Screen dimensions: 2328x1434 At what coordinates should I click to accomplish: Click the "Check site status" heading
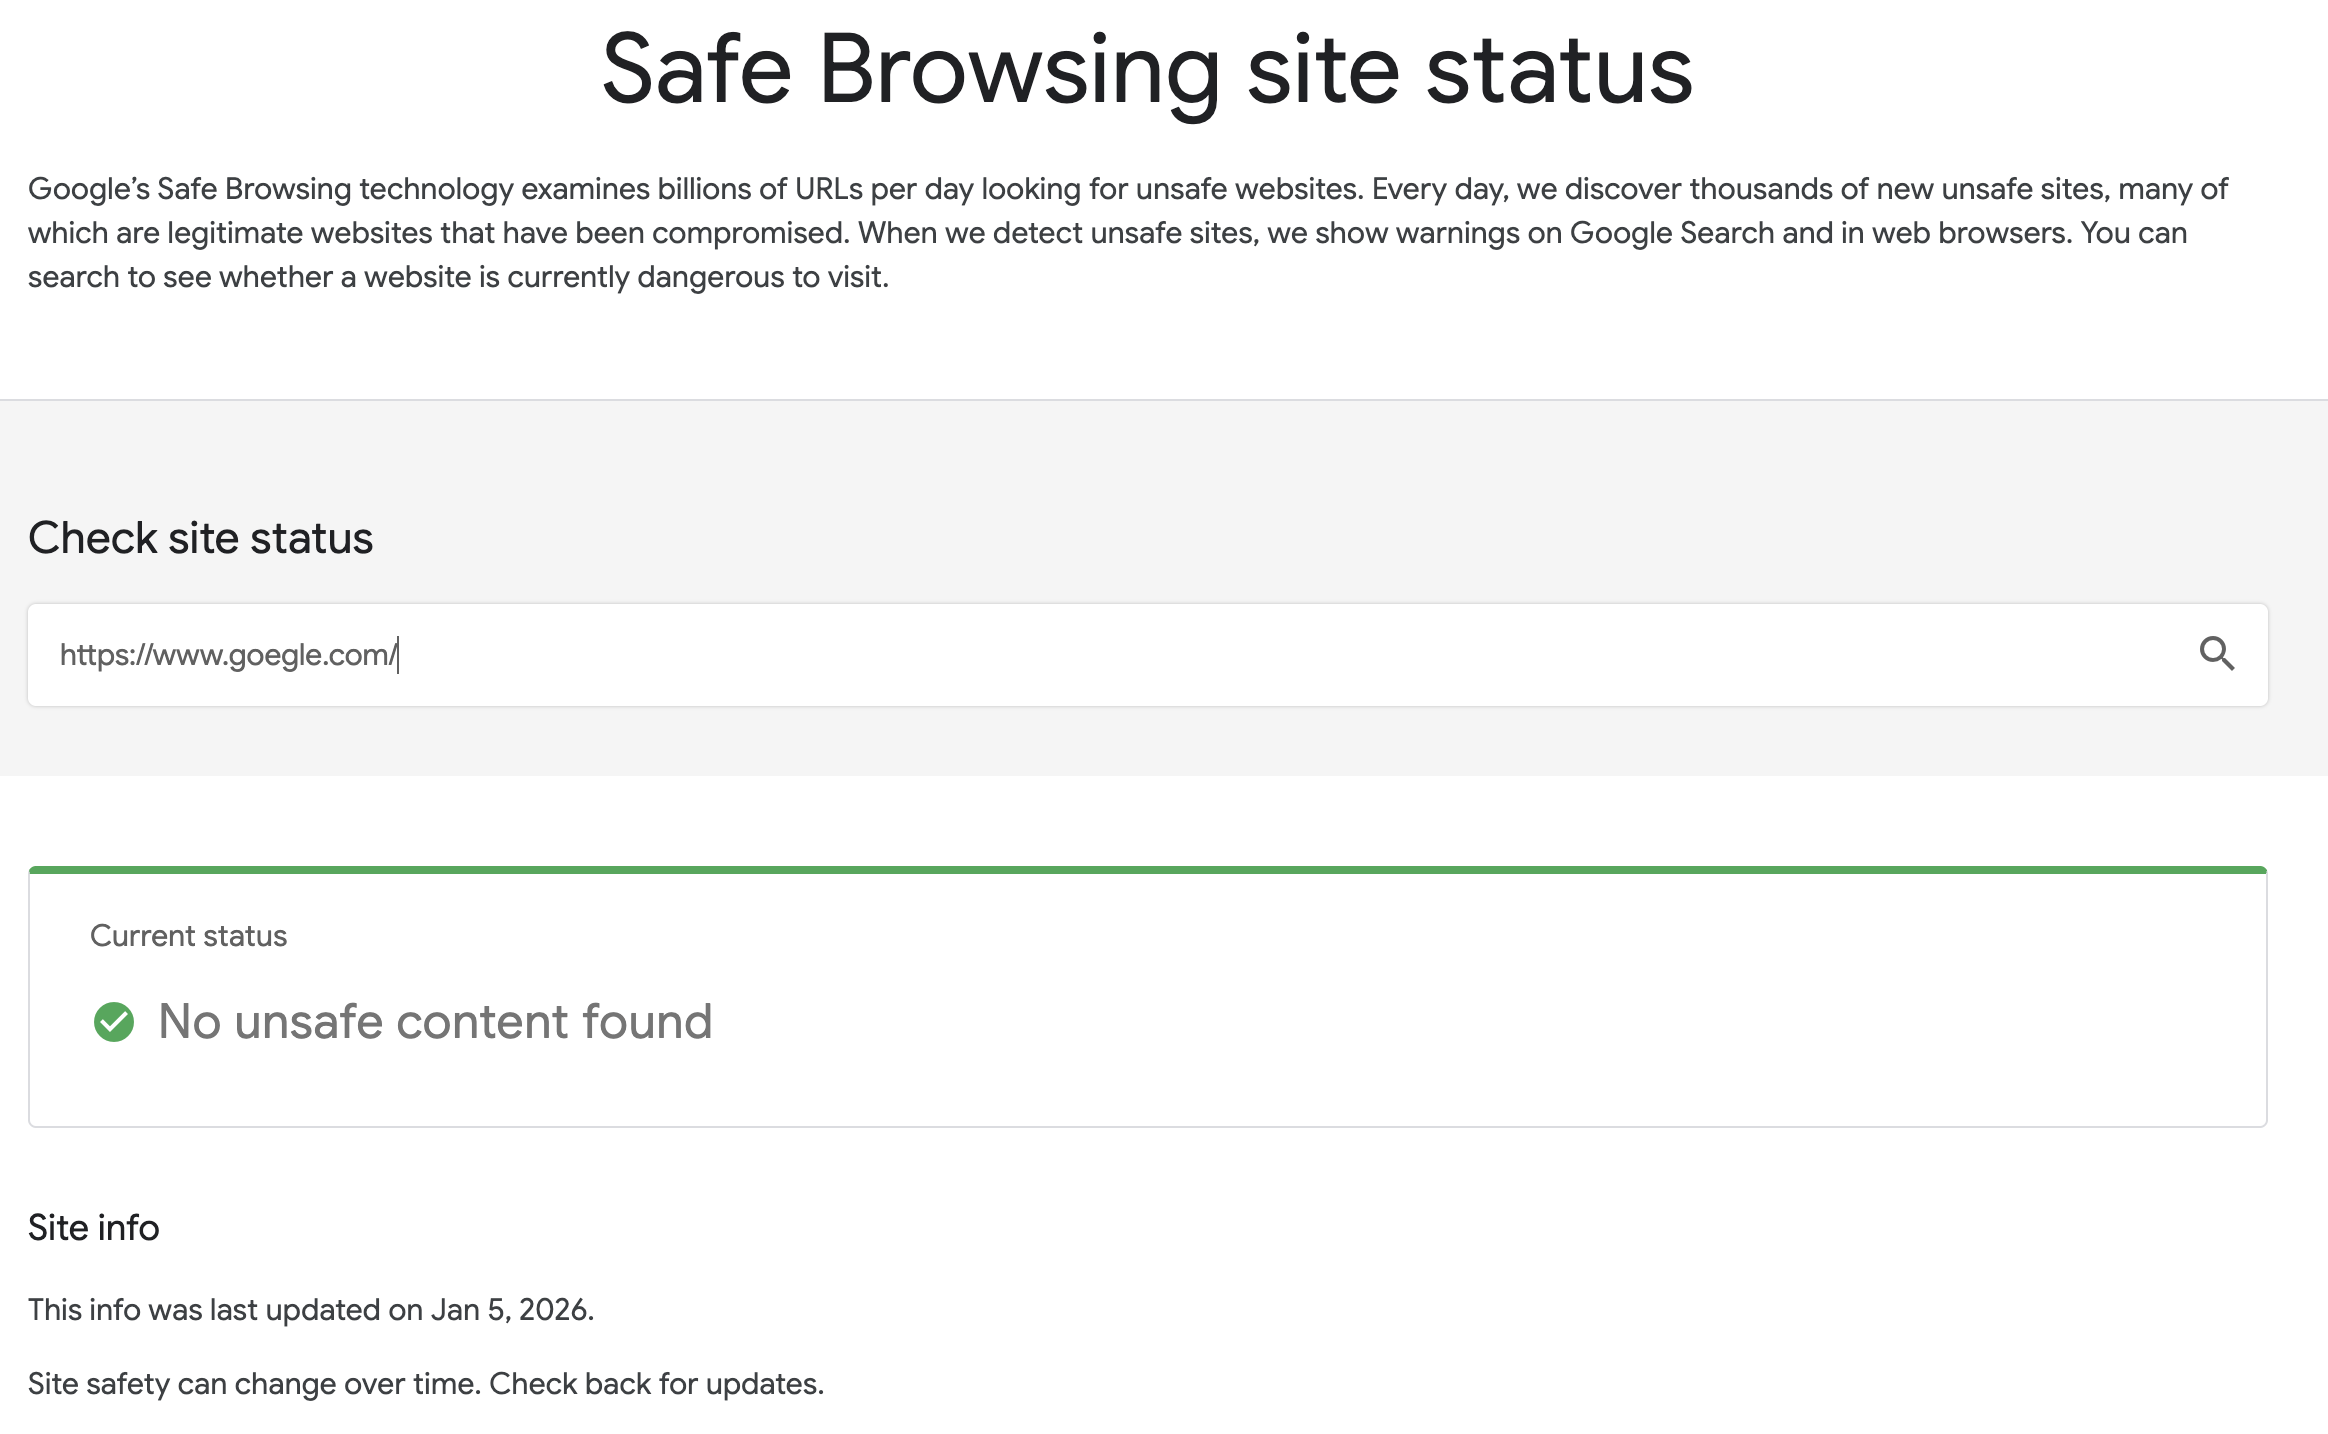point(200,538)
